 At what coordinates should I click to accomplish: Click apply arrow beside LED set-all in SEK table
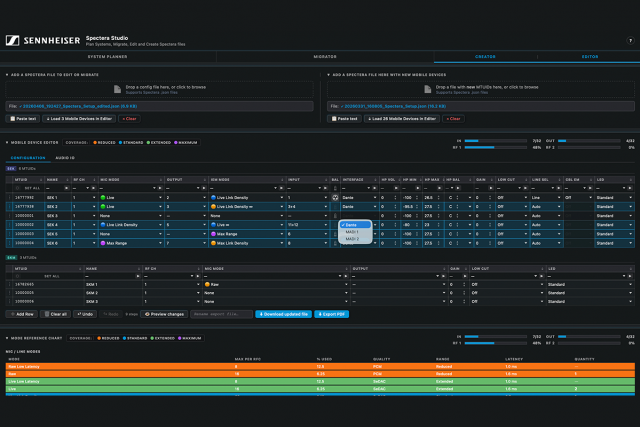[x=631, y=188]
